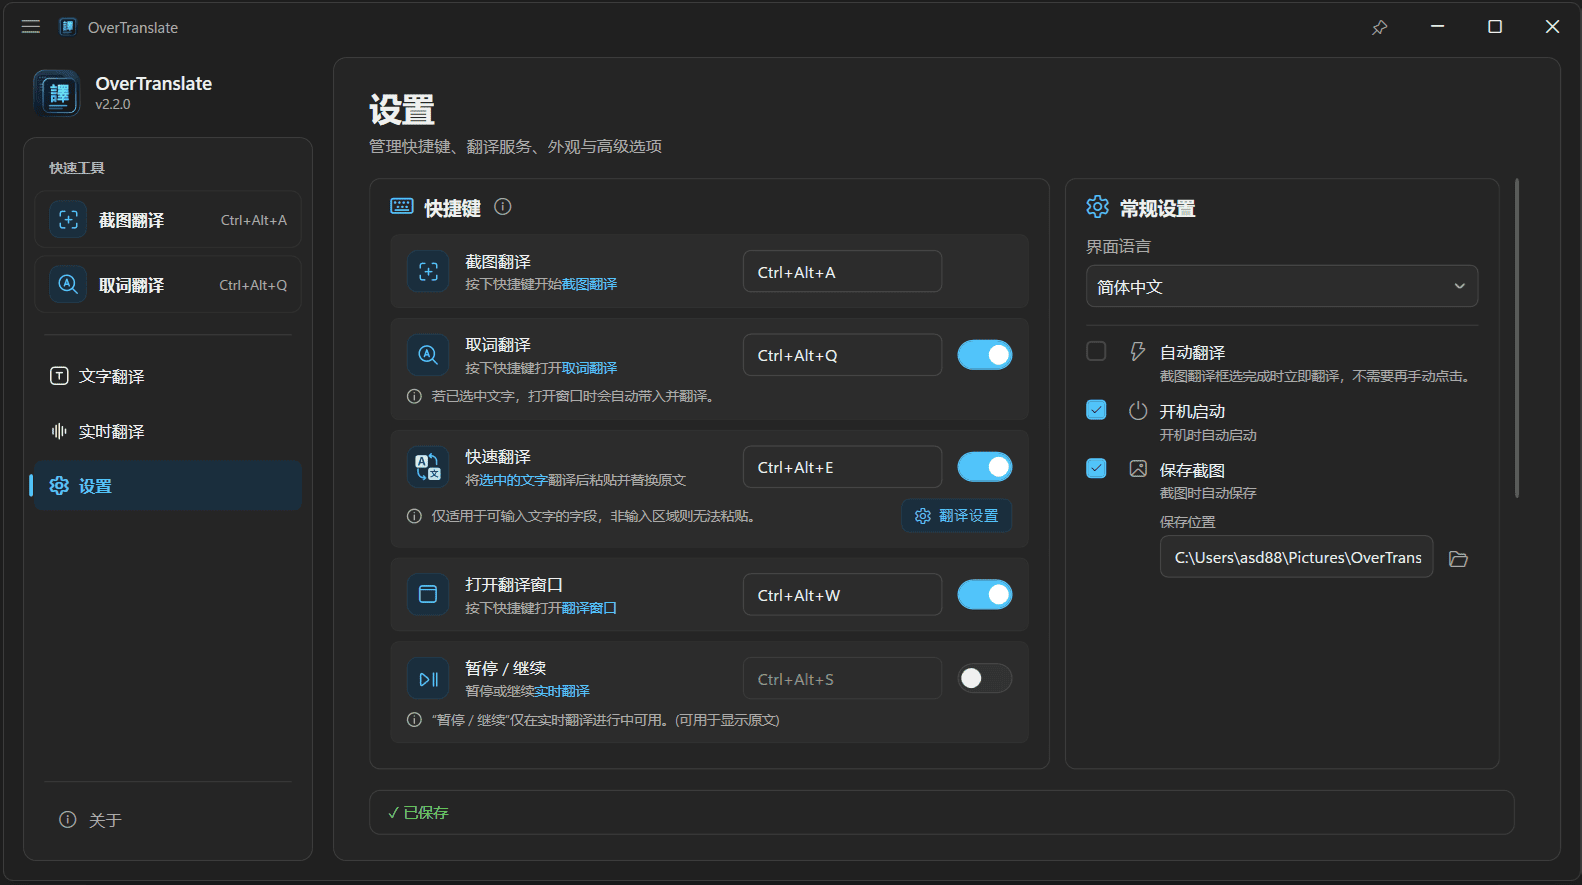1582x885 pixels.
Task: Click the 截图翻译 shortcut field Ctrl+Alt+A
Action: 842,272
